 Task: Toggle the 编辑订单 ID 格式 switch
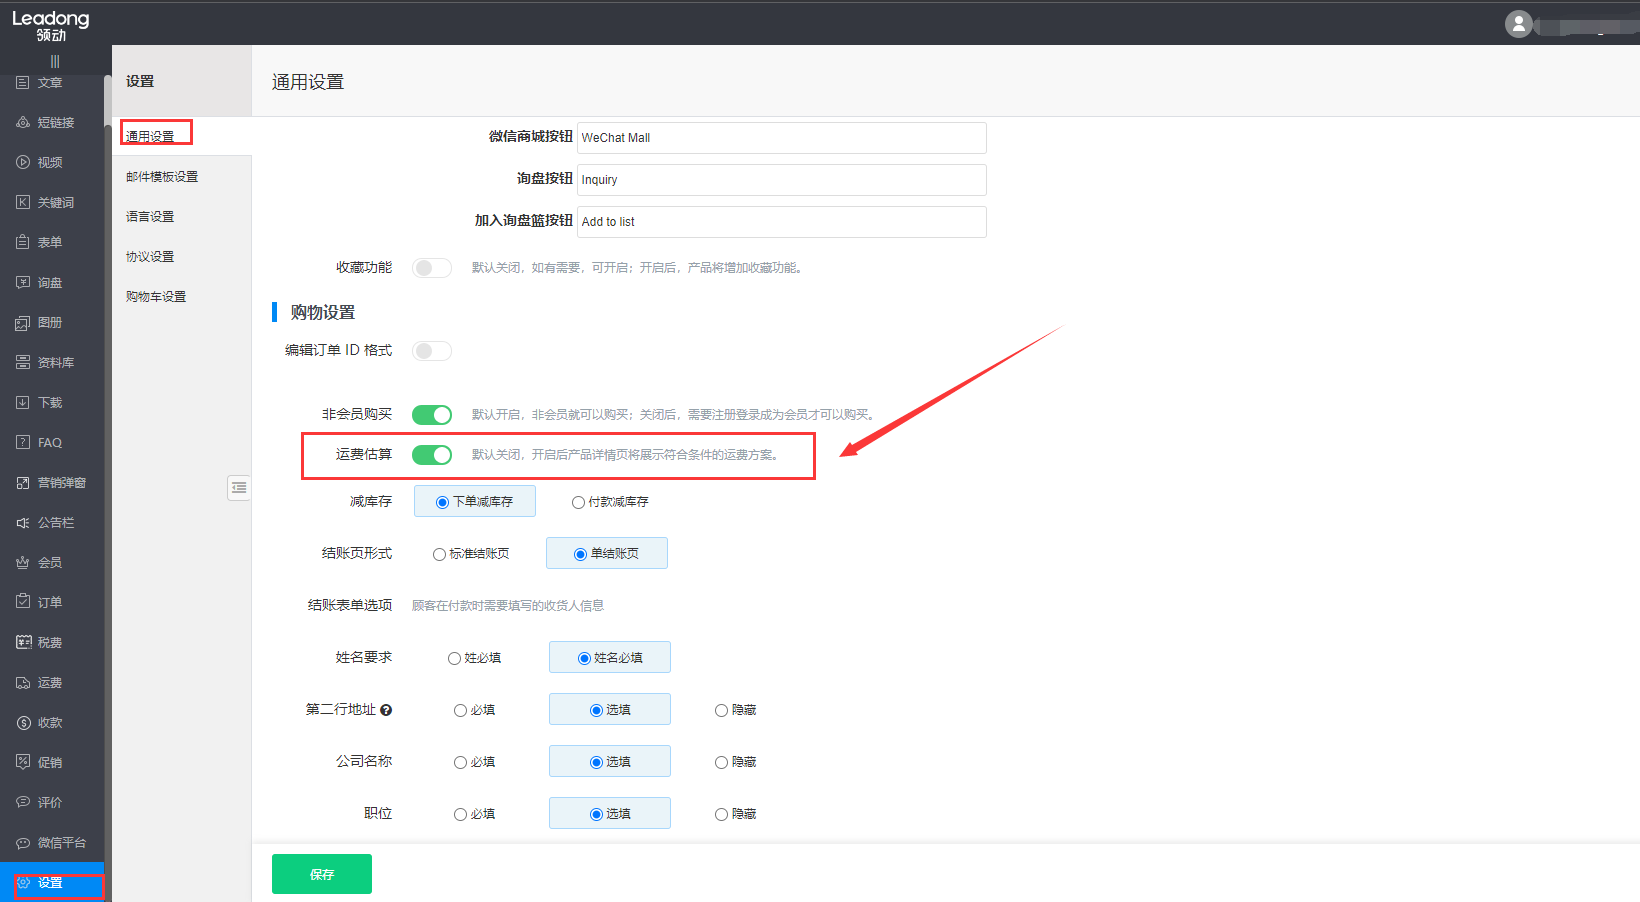[x=432, y=351]
